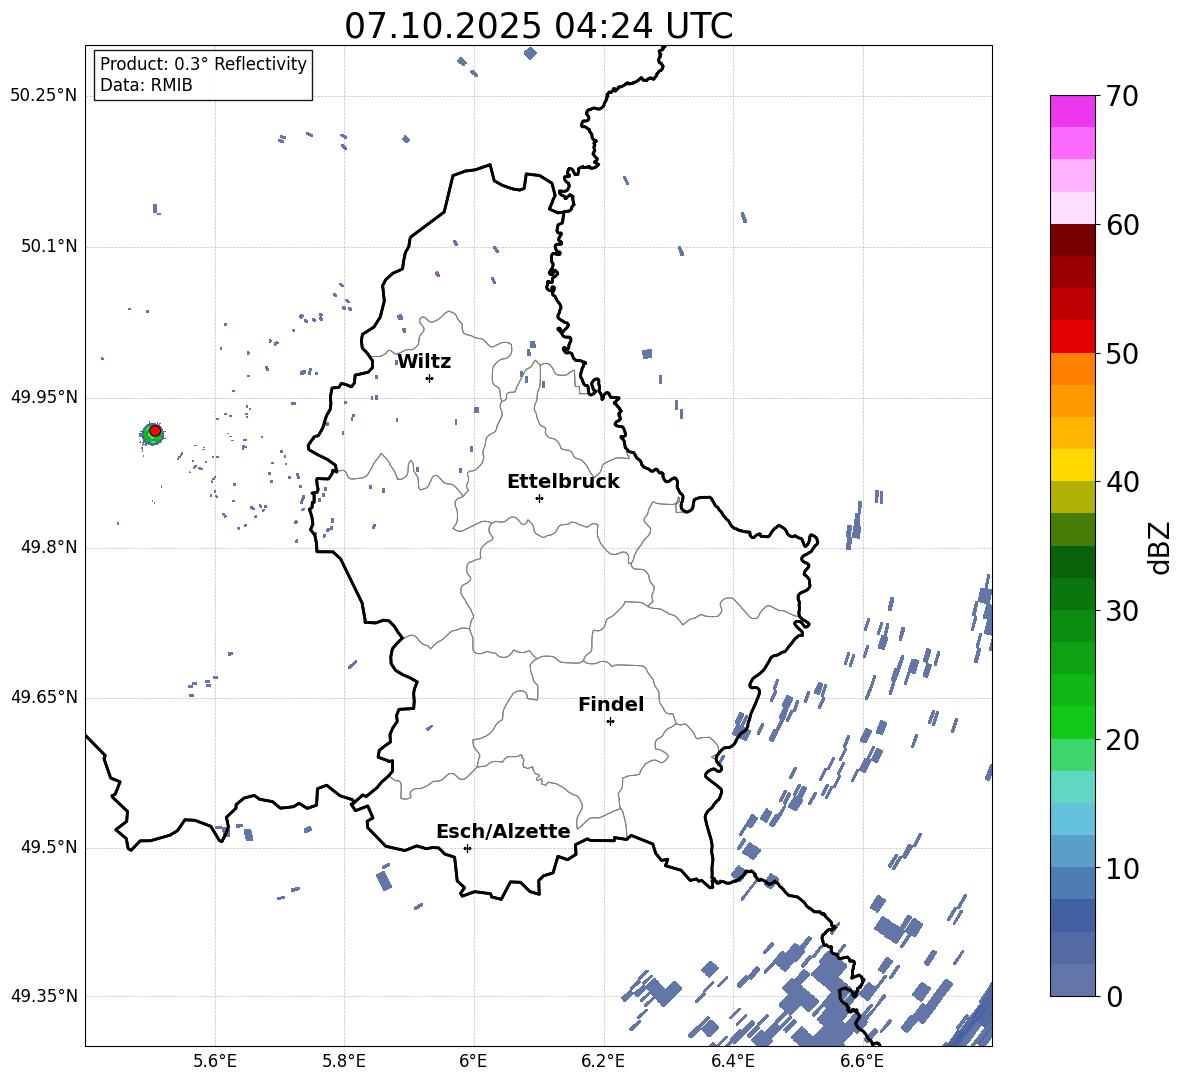The width and height of the screenshot is (1184, 1081).
Task: Click the cross marker under Wiltz
Action: (430, 378)
